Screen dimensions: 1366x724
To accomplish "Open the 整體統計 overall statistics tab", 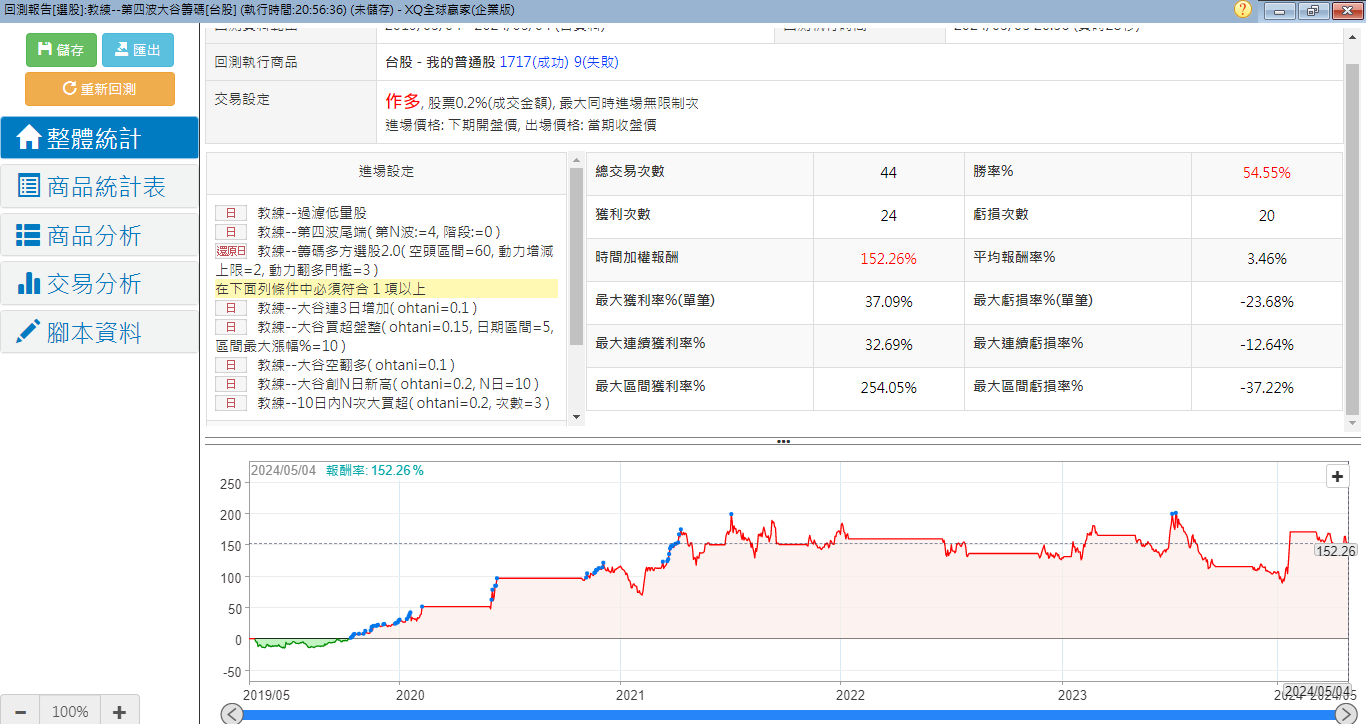I will pyautogui.click(x=99, y=138).
